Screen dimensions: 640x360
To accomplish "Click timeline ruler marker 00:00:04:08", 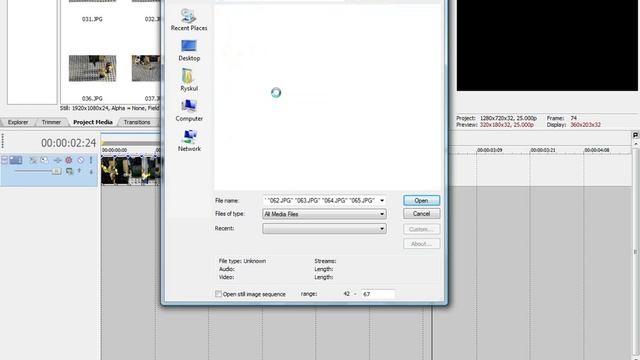I will click(x=597, y=150).
